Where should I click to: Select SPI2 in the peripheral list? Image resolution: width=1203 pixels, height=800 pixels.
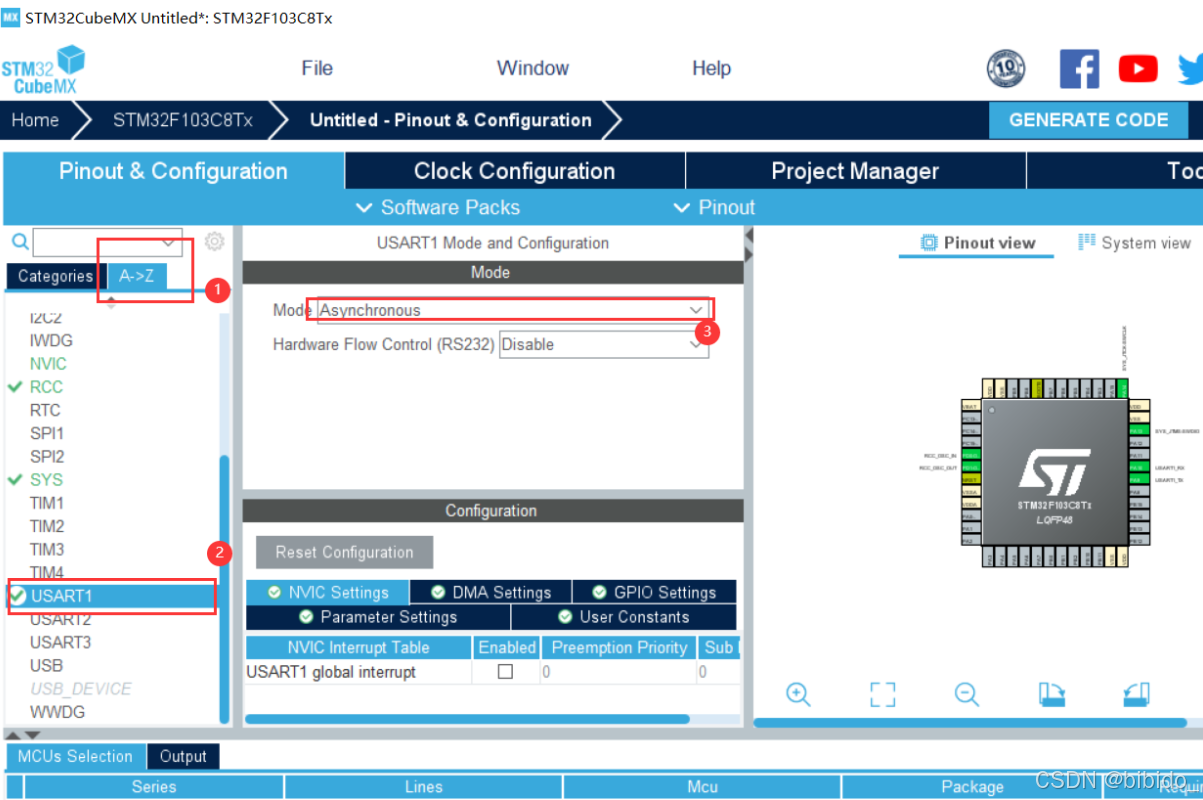tap(47, 456)
